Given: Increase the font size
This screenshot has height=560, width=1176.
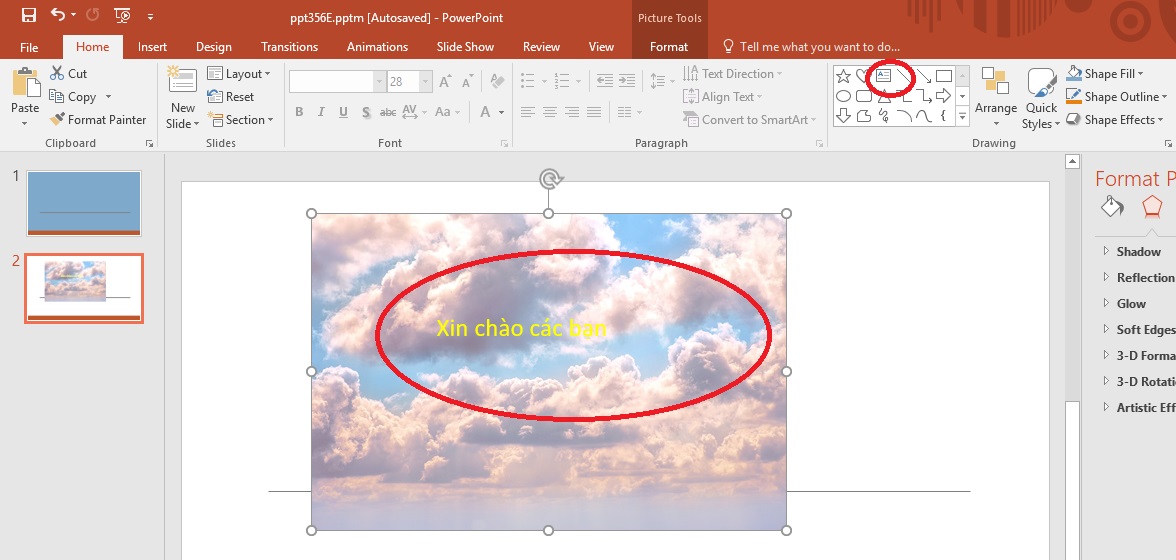Looking at the screenshot, I should (446, 81).
